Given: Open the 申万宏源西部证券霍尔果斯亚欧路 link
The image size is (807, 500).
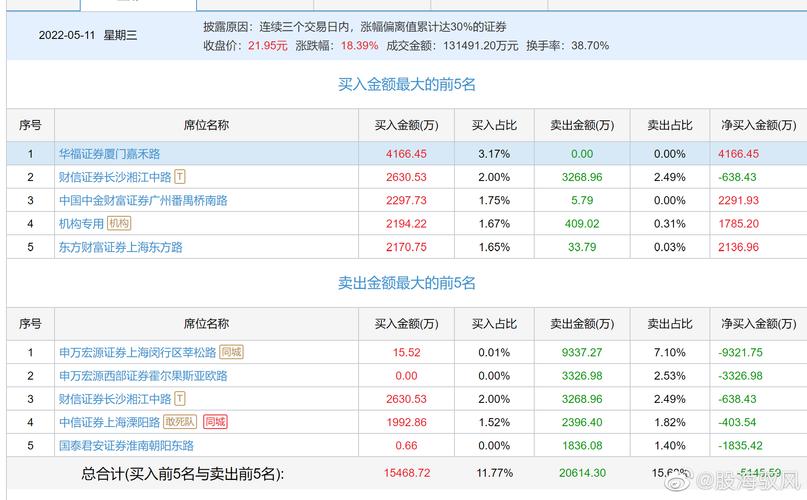Looking at the screenshot, I should click(143, 376).
